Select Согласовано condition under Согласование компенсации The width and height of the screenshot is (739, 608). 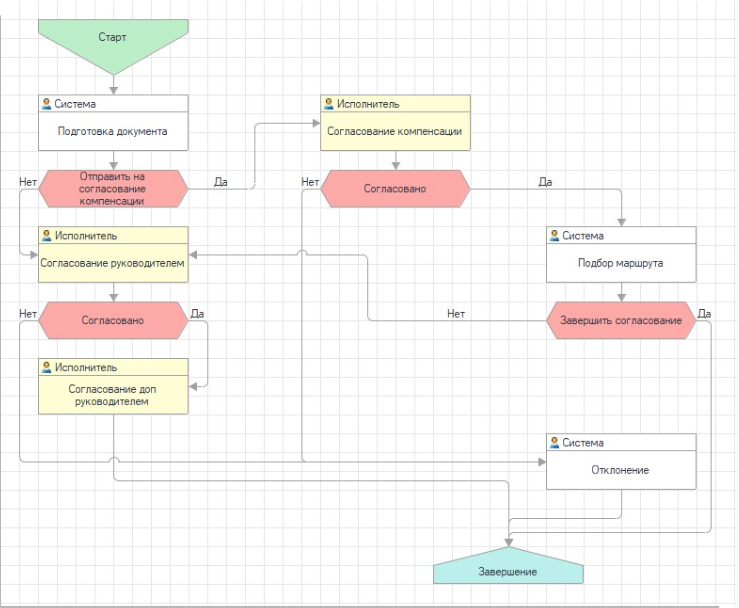tap(395, 189)
